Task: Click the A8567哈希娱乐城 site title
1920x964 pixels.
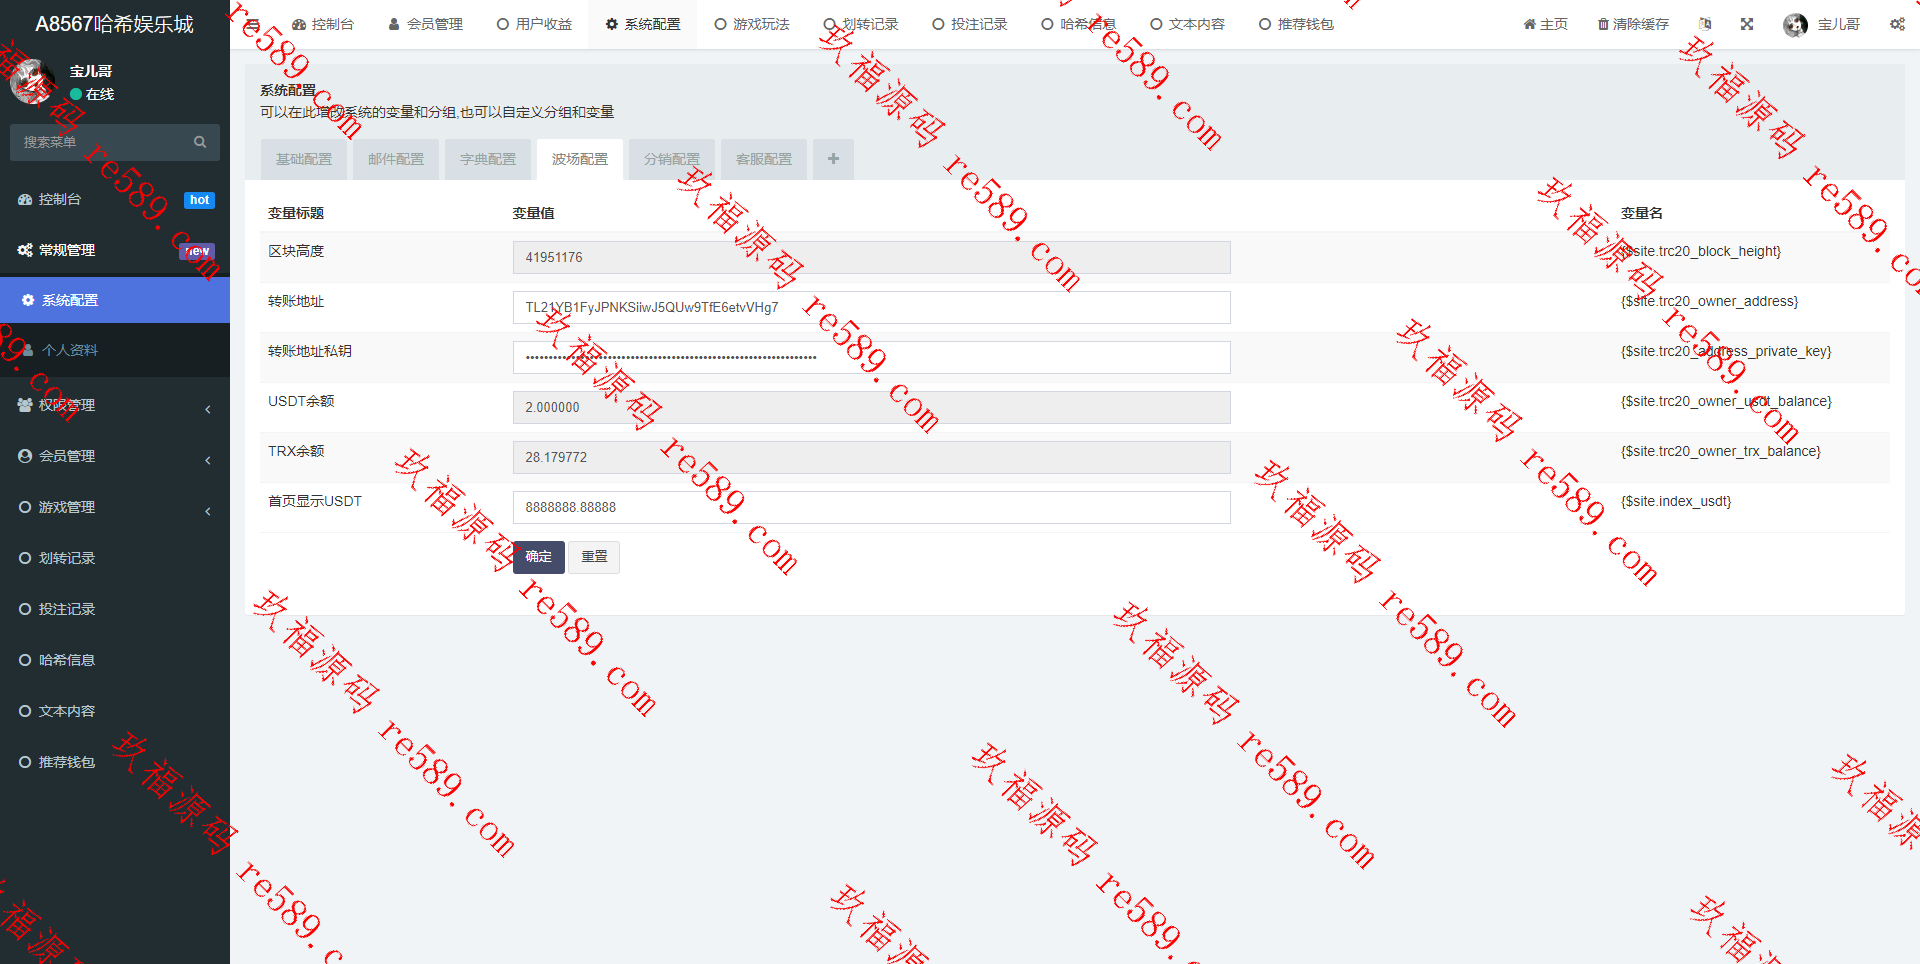Action: 115,24
